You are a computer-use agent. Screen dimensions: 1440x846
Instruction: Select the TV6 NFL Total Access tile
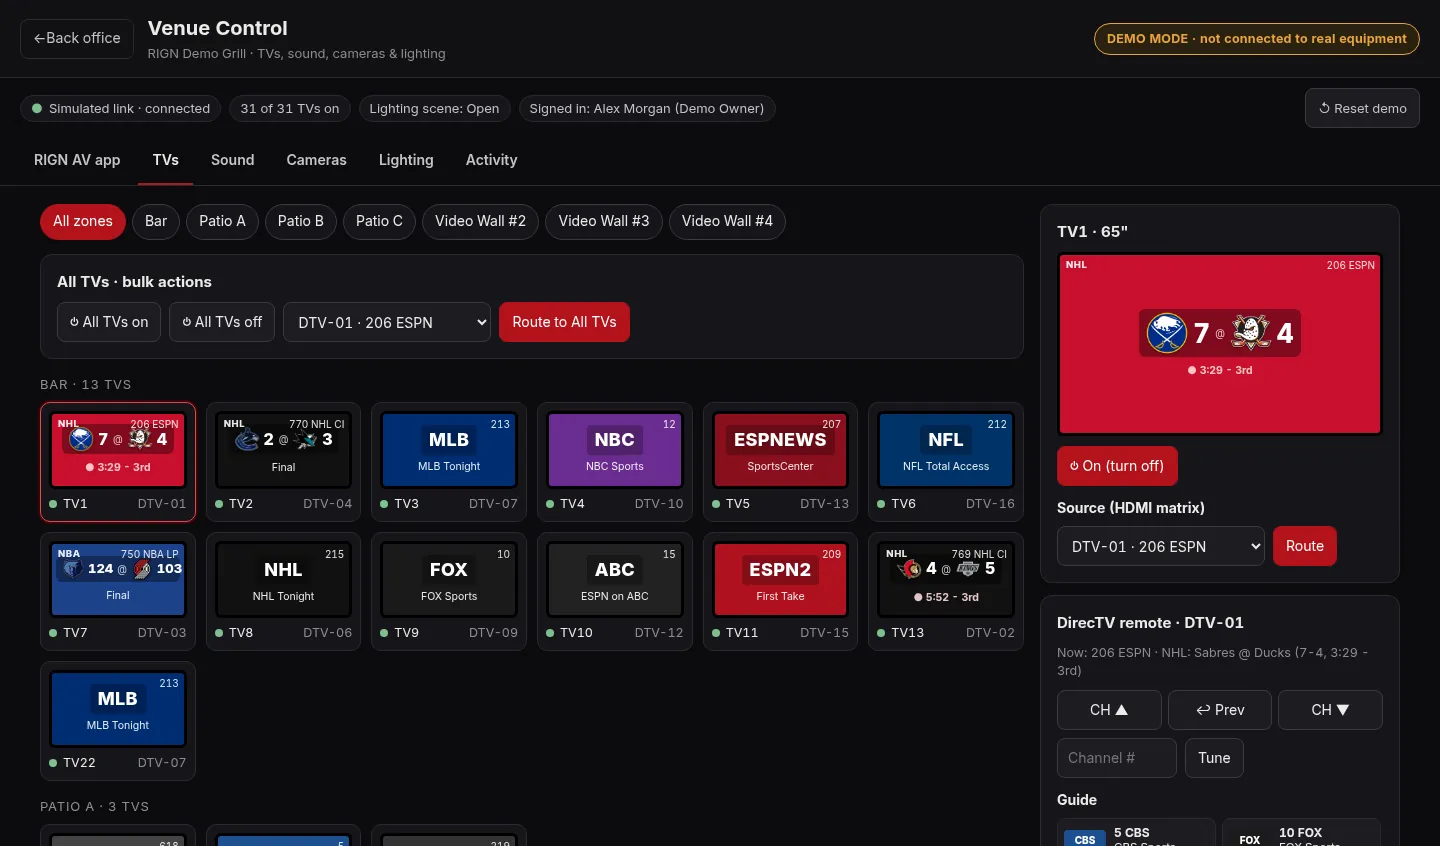pos(946,462)
